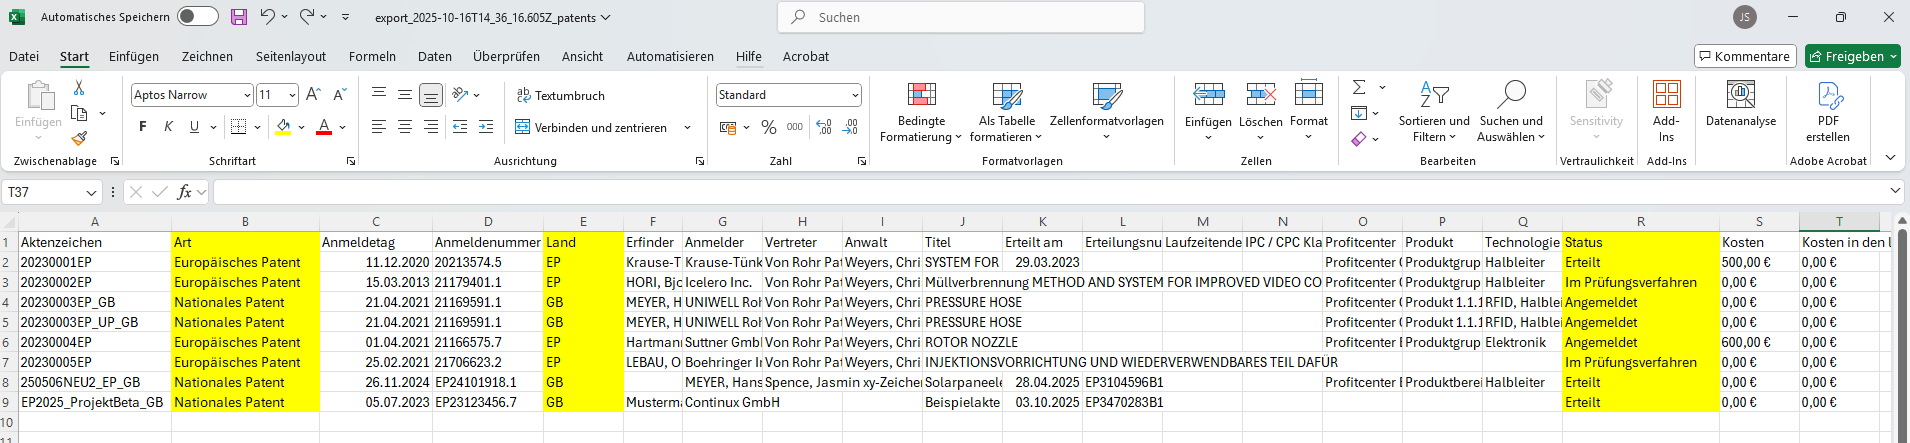The image size is (1910, 443).
Task: Open the Name Box dropdown arrow
Action: point(92,192)
